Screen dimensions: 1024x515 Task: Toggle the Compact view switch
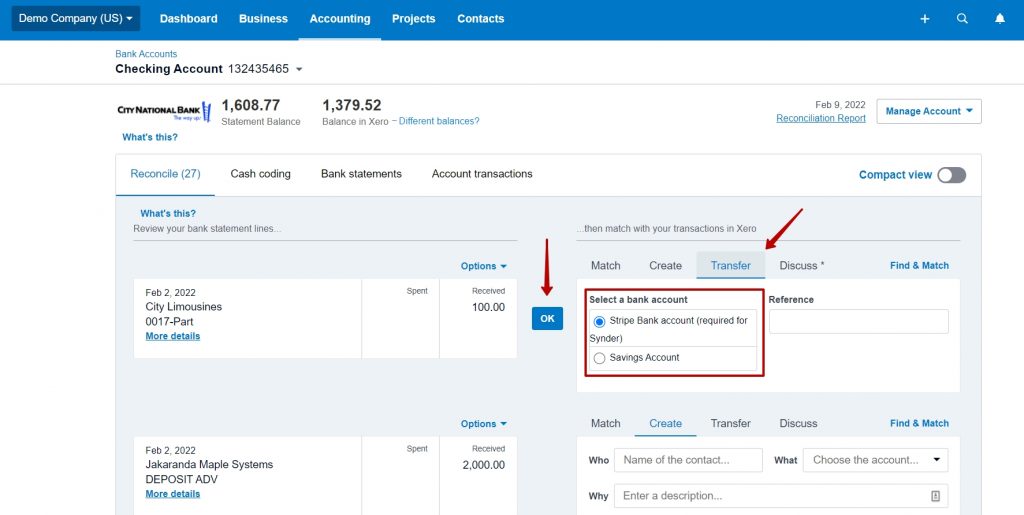click(952, 175)
